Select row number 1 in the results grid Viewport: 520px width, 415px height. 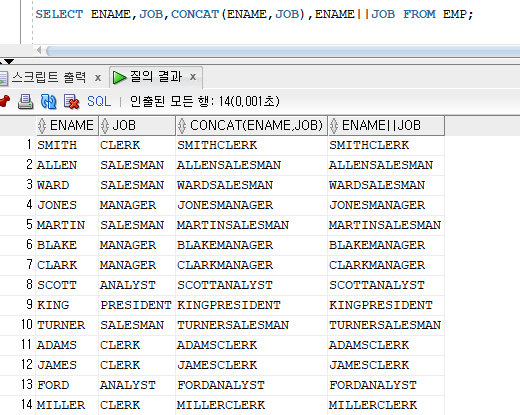click(x=18, y=145)
